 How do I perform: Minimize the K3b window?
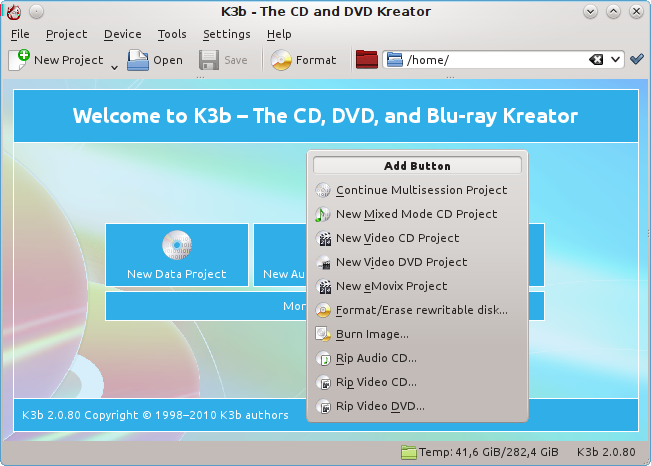[590, 12]
